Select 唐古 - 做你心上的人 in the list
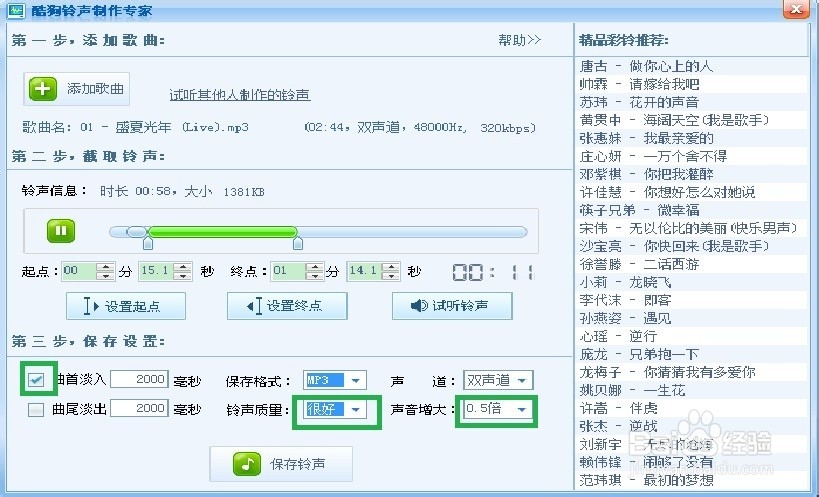This screenshot has height=497, width=819. pyautogui.click(x=691, y=66)
